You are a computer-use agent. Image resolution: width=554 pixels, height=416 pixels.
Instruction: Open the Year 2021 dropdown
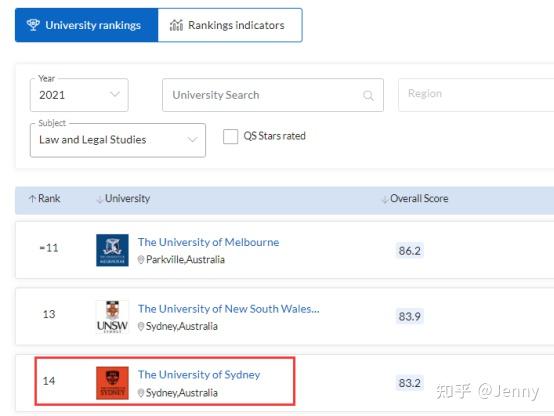coord(79,95)
